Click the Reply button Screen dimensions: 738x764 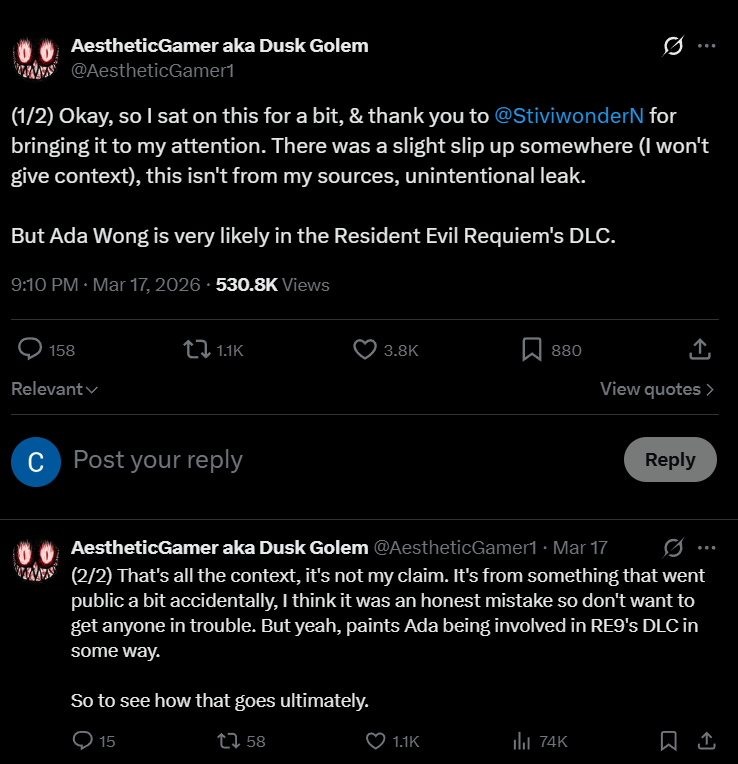click(x=670, y=460)
